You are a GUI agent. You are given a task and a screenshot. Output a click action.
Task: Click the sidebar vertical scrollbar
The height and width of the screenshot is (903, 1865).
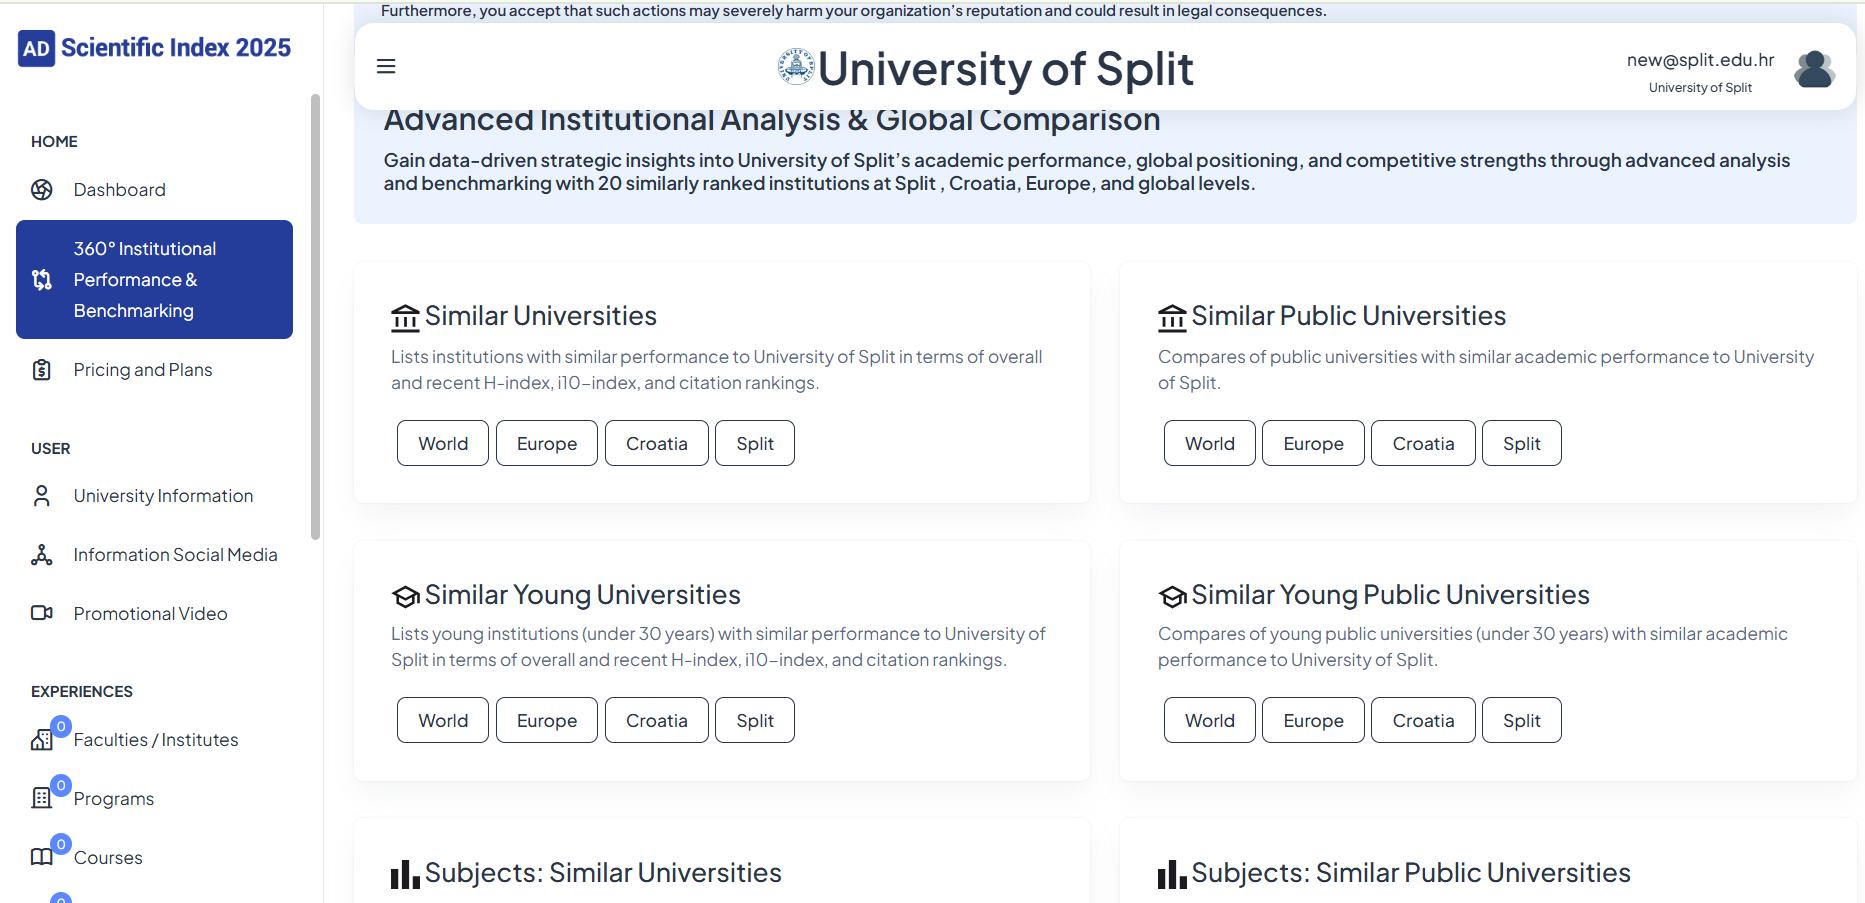tap(316, 317)
